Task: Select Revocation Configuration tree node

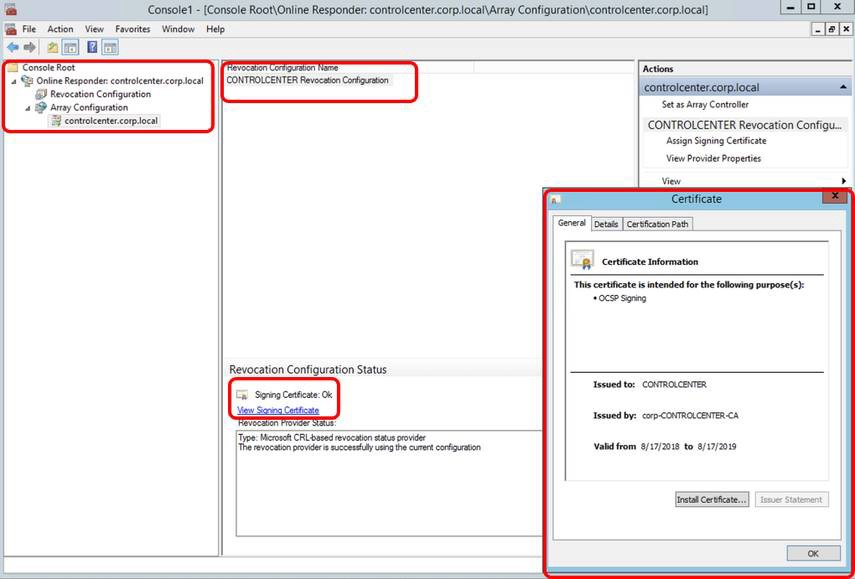Action: tap(100, 94)
